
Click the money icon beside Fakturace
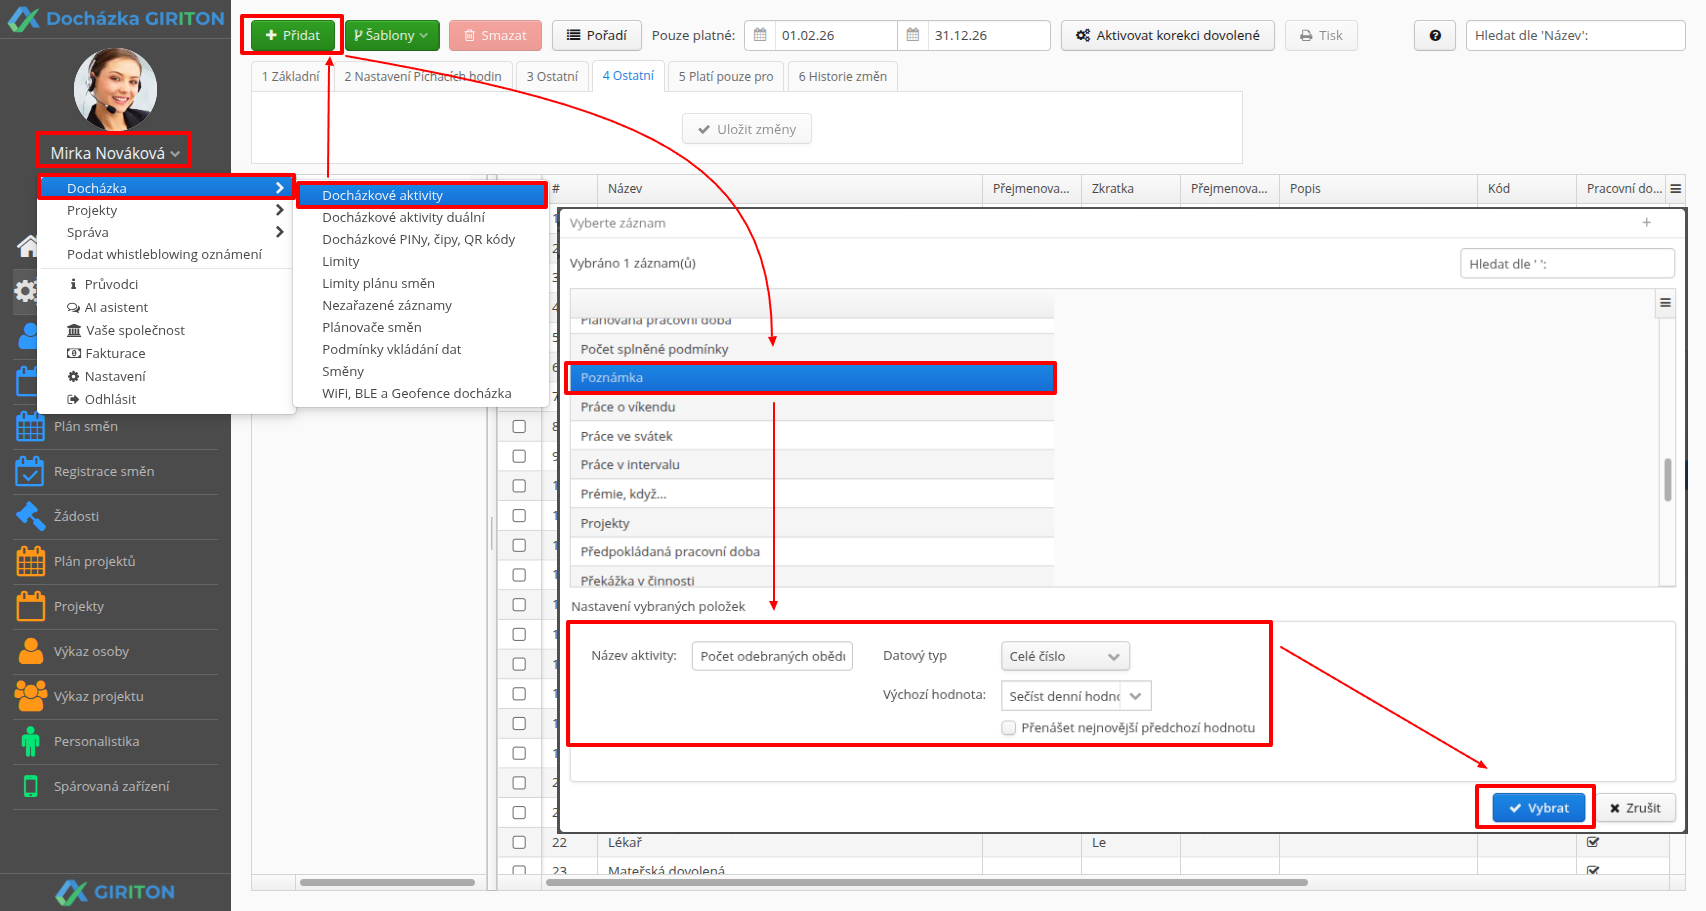coord(73,353)
